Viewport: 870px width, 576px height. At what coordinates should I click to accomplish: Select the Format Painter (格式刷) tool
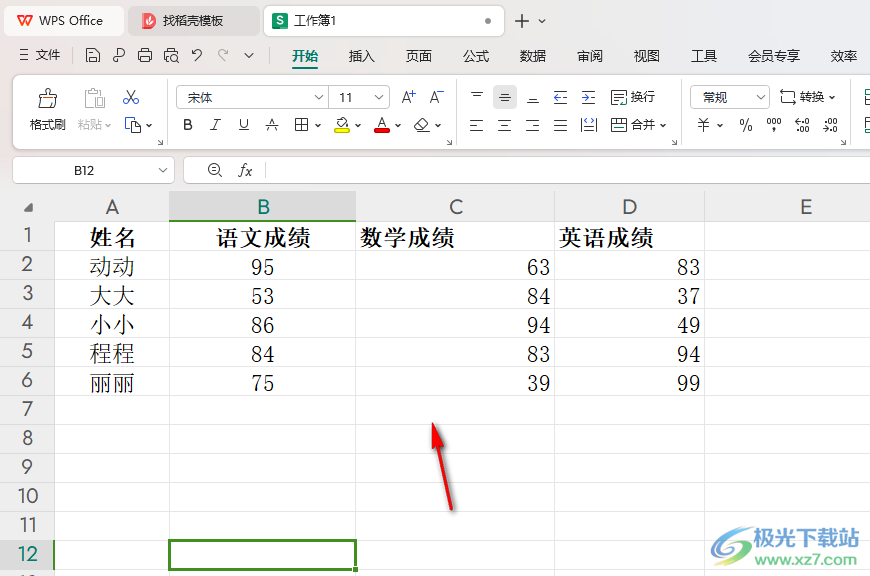click(x=48, y=109)
